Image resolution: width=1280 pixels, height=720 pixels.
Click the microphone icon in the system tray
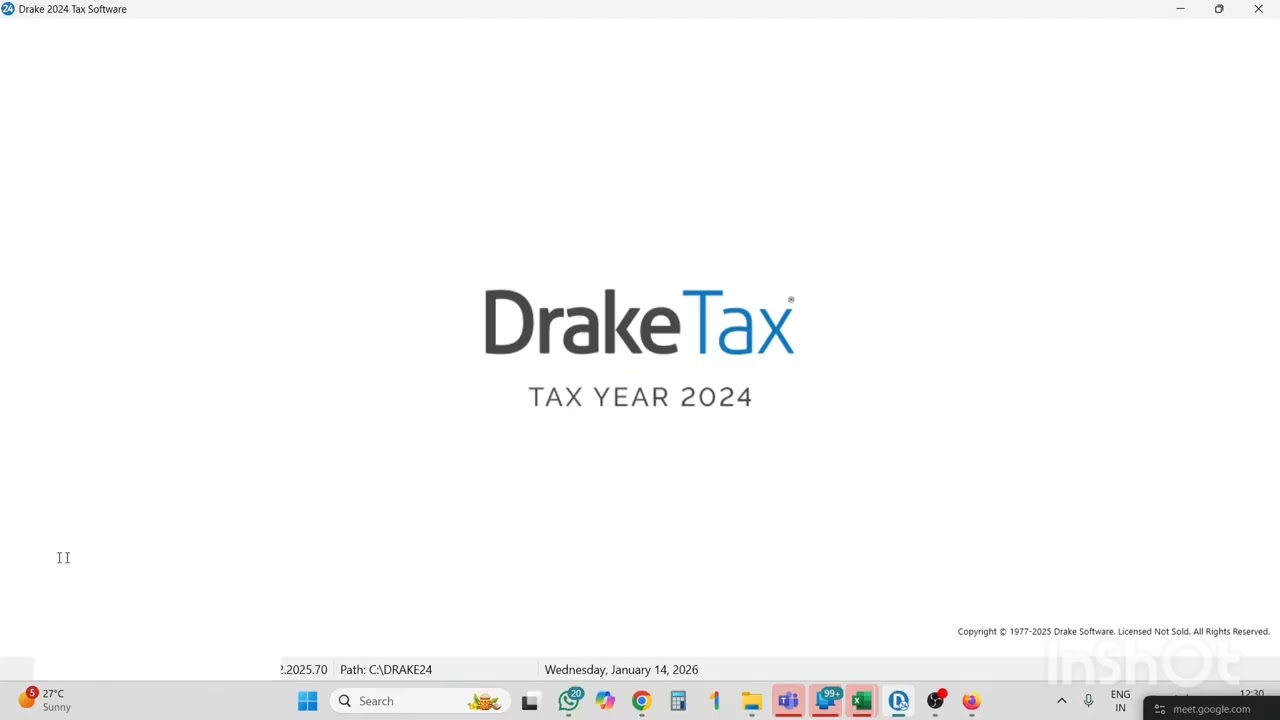pyautogui.click(x=1088, y=701)
